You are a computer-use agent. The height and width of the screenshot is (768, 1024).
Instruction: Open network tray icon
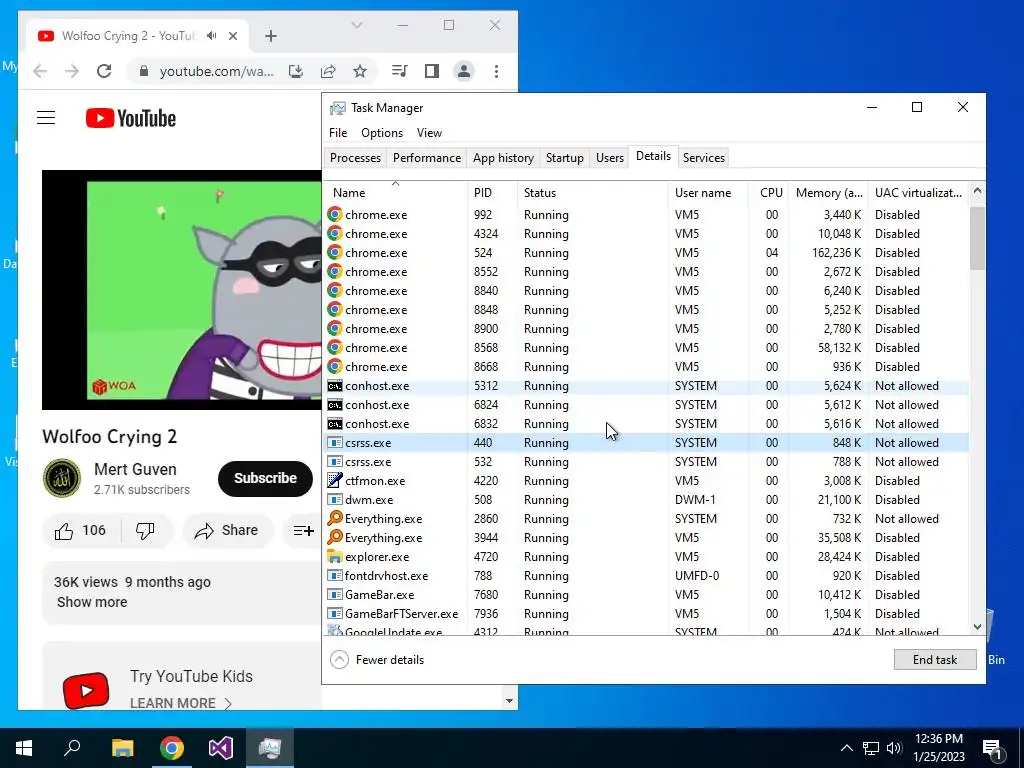[871, 748]
